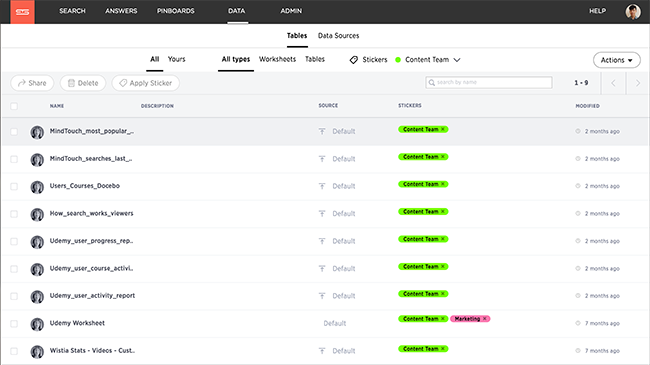Screen dimensions: 650x365
Task: Open the Udemy Worksheet entry
Action: [x=77, y=323]
